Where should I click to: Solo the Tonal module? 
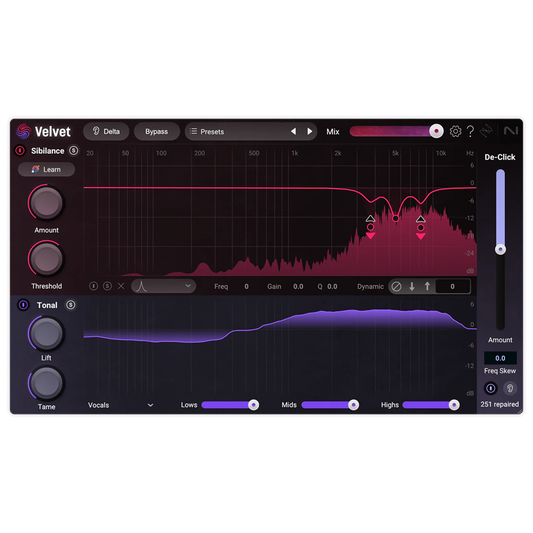70,305
